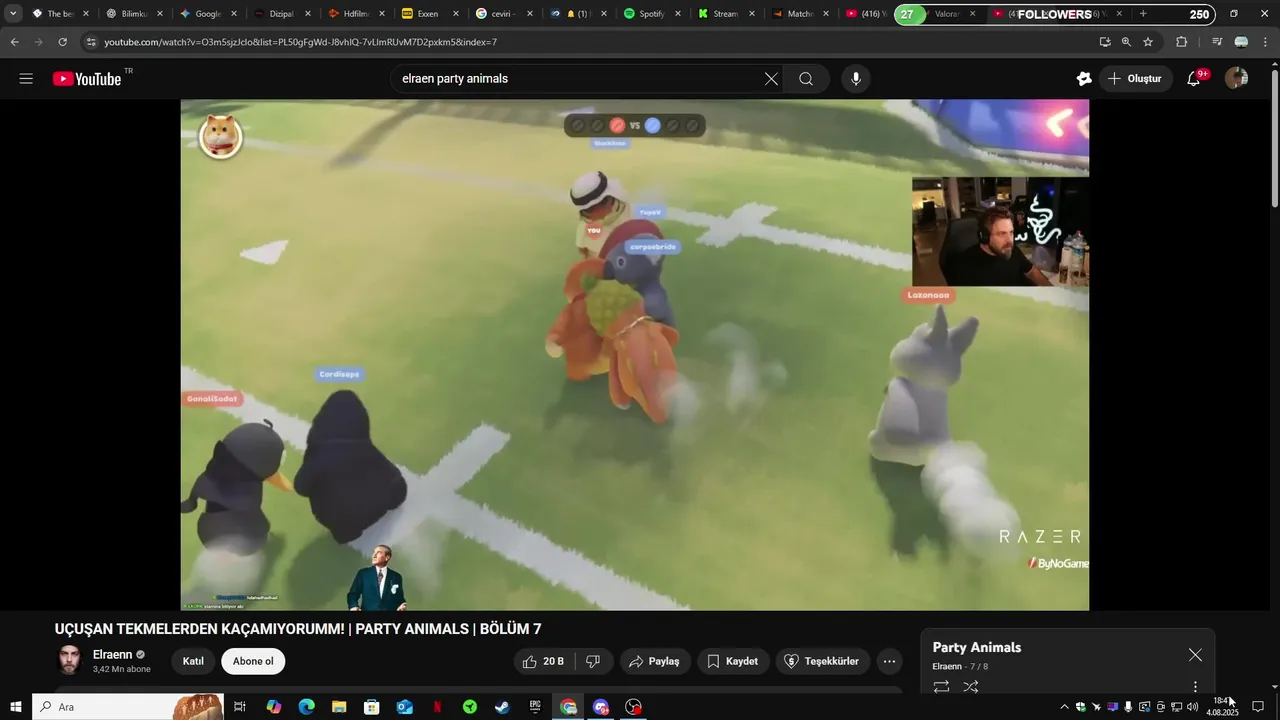Reload the YouTube page

point(62,42)
